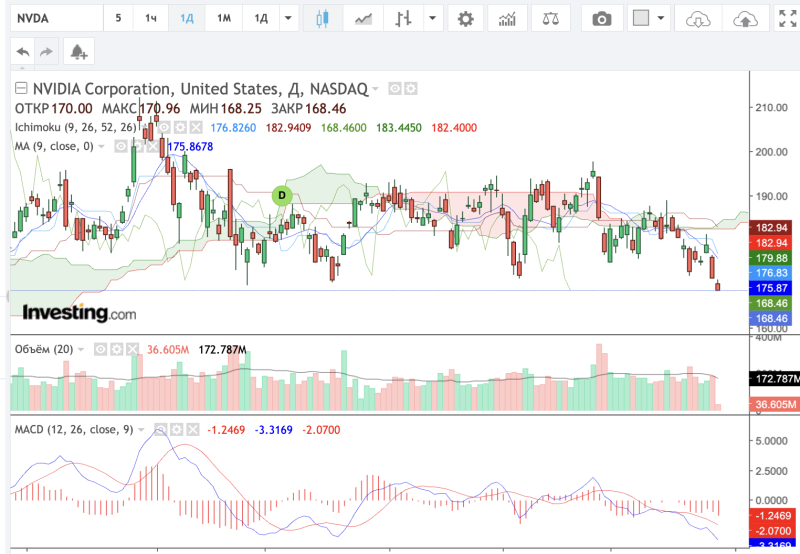The height and width of the screenshot is (554, 800).
Task: Click the cloud upload save-chart icon
Action: tap(745, 19)
